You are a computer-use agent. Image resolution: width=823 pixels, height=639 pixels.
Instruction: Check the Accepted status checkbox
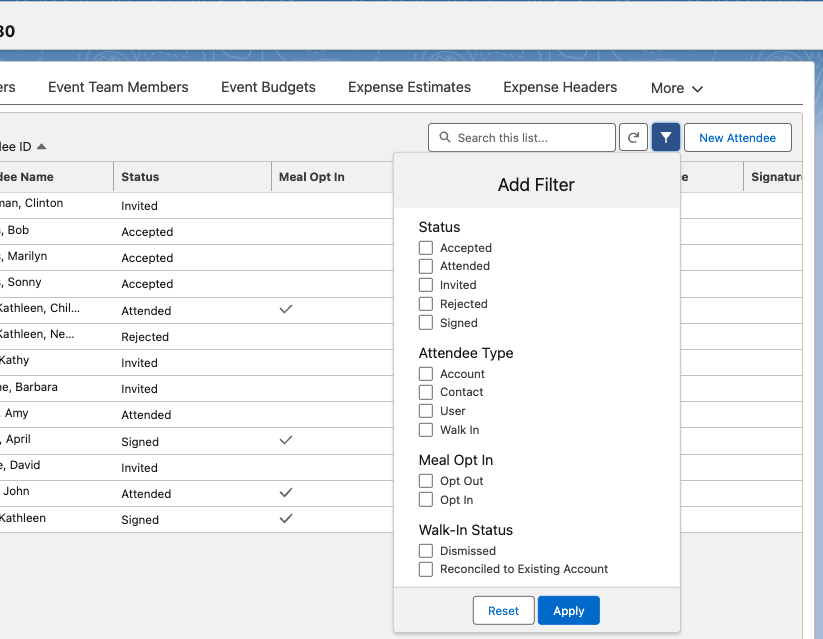click(426, 248)
